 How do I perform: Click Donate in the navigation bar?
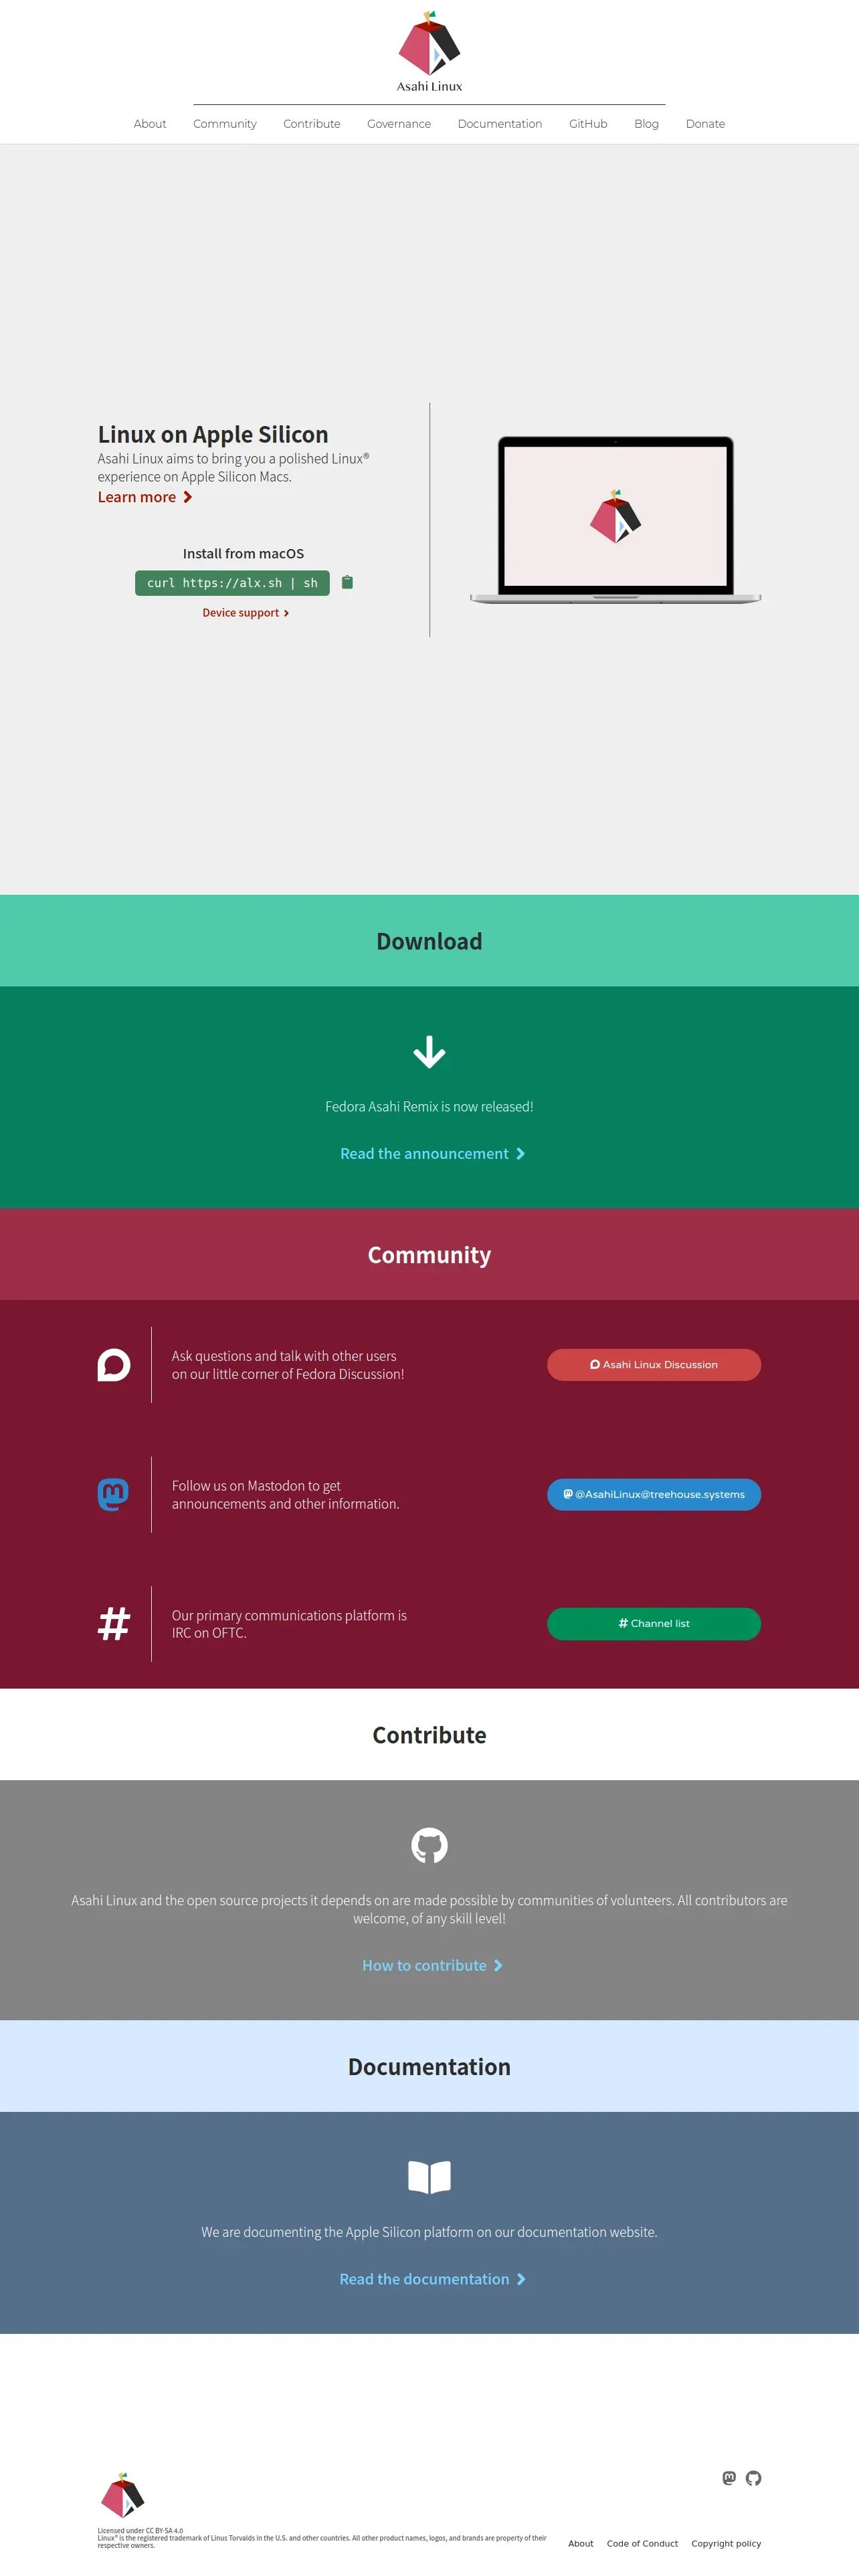click(705, 124)
